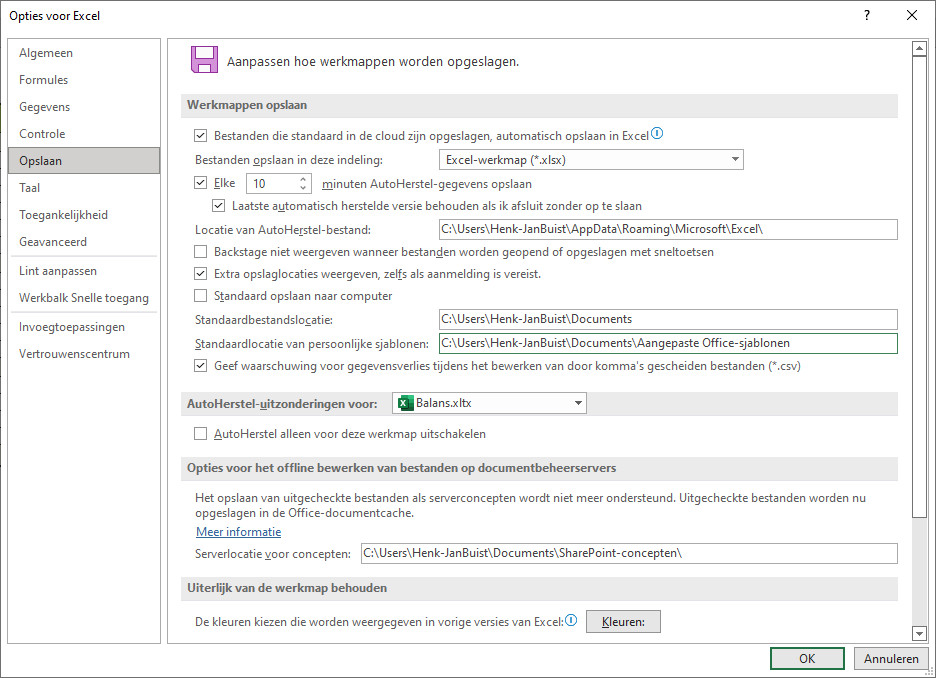Open the 'Kleuren:' picker button
The height and width of the screenshot is (678, 936).
[624, 621]
